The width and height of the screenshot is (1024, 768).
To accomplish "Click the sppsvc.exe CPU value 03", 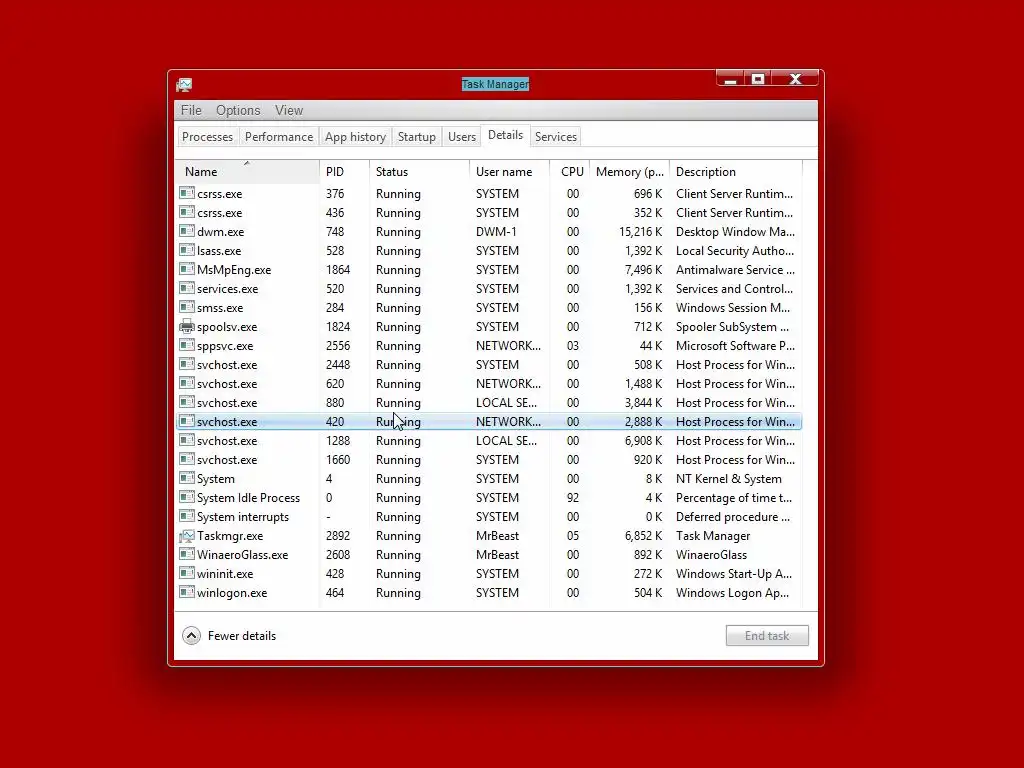I will 573,345.
